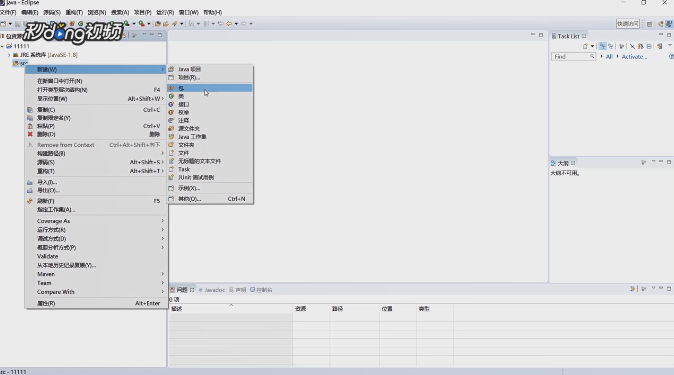Open the 新建(W) New submenu entry
Image resolution: width=674 pixels, height=375 pixels.
96,69
